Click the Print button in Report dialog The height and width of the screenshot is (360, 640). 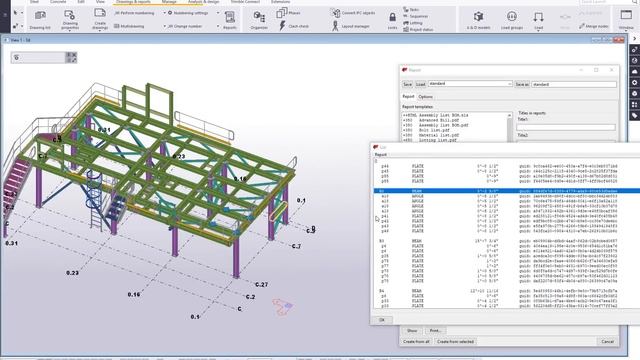pyautogui.click(x=435, y=331)
